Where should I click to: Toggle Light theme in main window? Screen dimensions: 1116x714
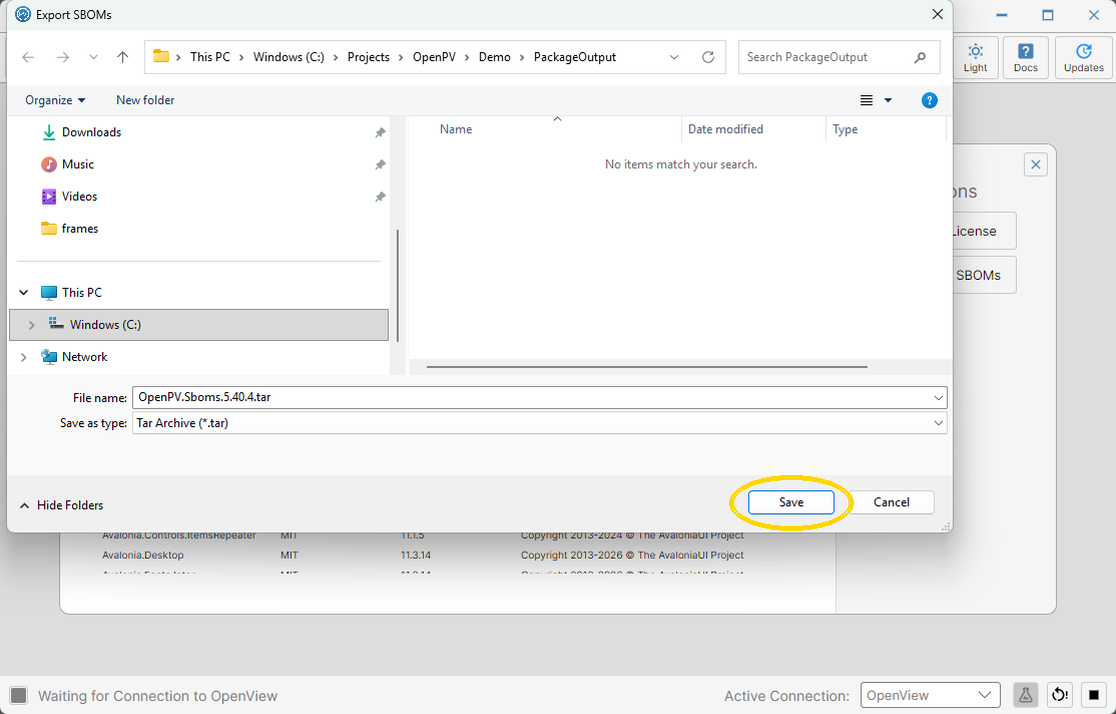point(975,58)
